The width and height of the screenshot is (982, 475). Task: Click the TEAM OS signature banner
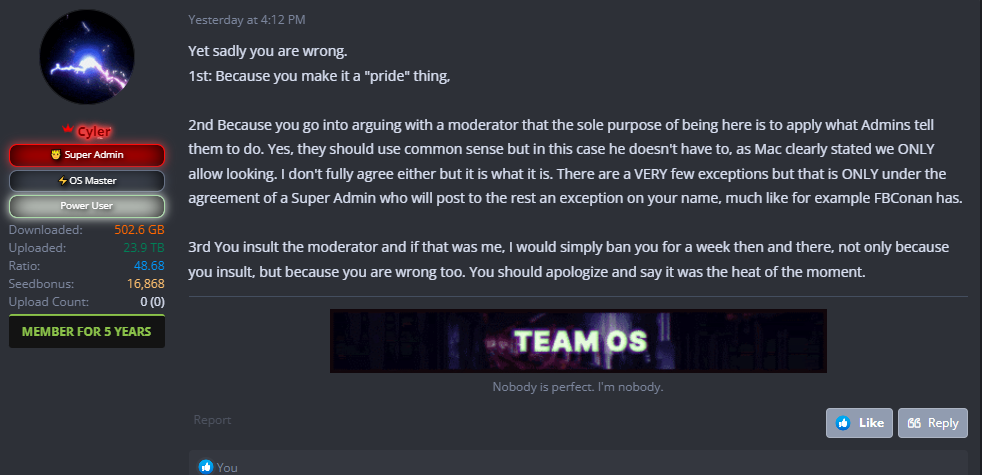coord(578,341)
